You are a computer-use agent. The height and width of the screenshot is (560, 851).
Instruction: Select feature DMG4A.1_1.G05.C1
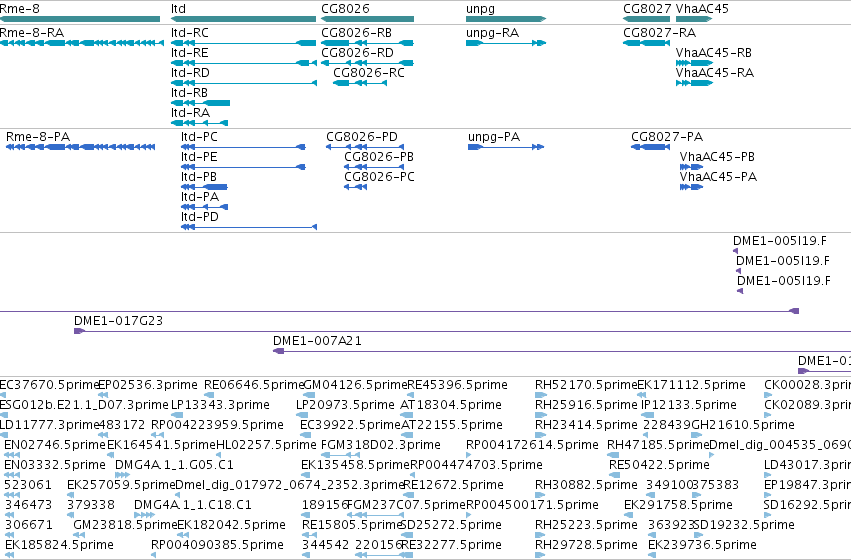coord(123,475)
